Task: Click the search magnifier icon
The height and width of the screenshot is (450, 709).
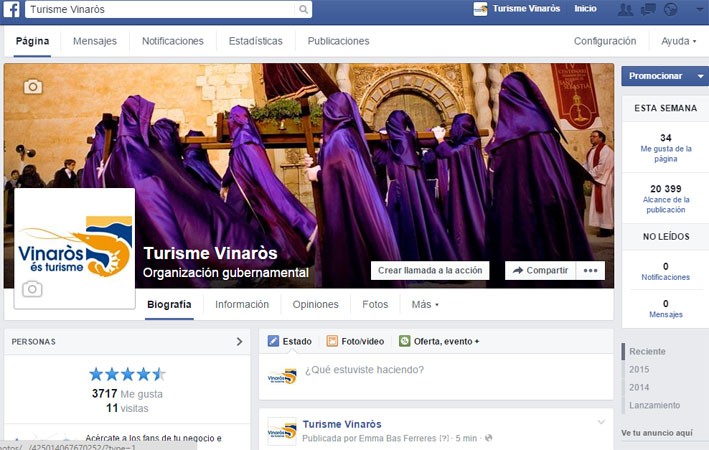Action: [x=303, y=9]
